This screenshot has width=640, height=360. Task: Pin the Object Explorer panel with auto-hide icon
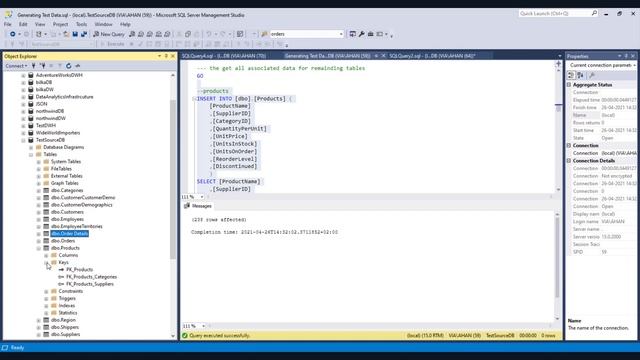166,56
